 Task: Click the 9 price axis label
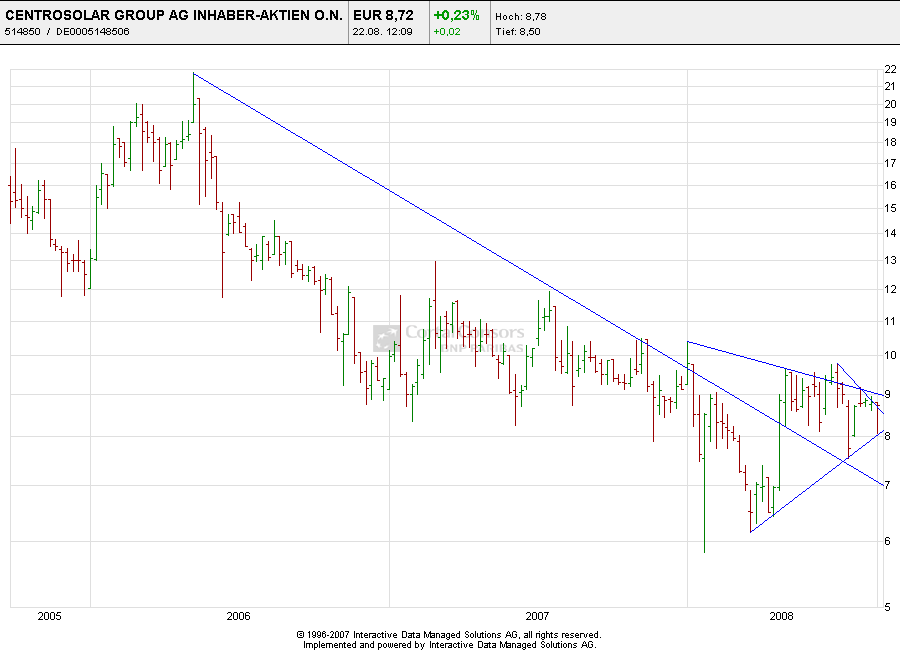[887, 394]
